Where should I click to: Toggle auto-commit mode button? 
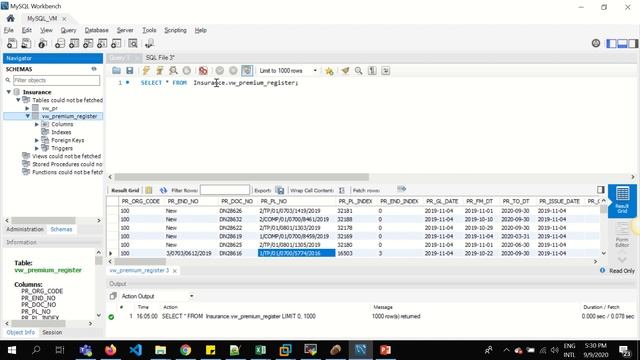pyautogui.click(x=247, y=71)
